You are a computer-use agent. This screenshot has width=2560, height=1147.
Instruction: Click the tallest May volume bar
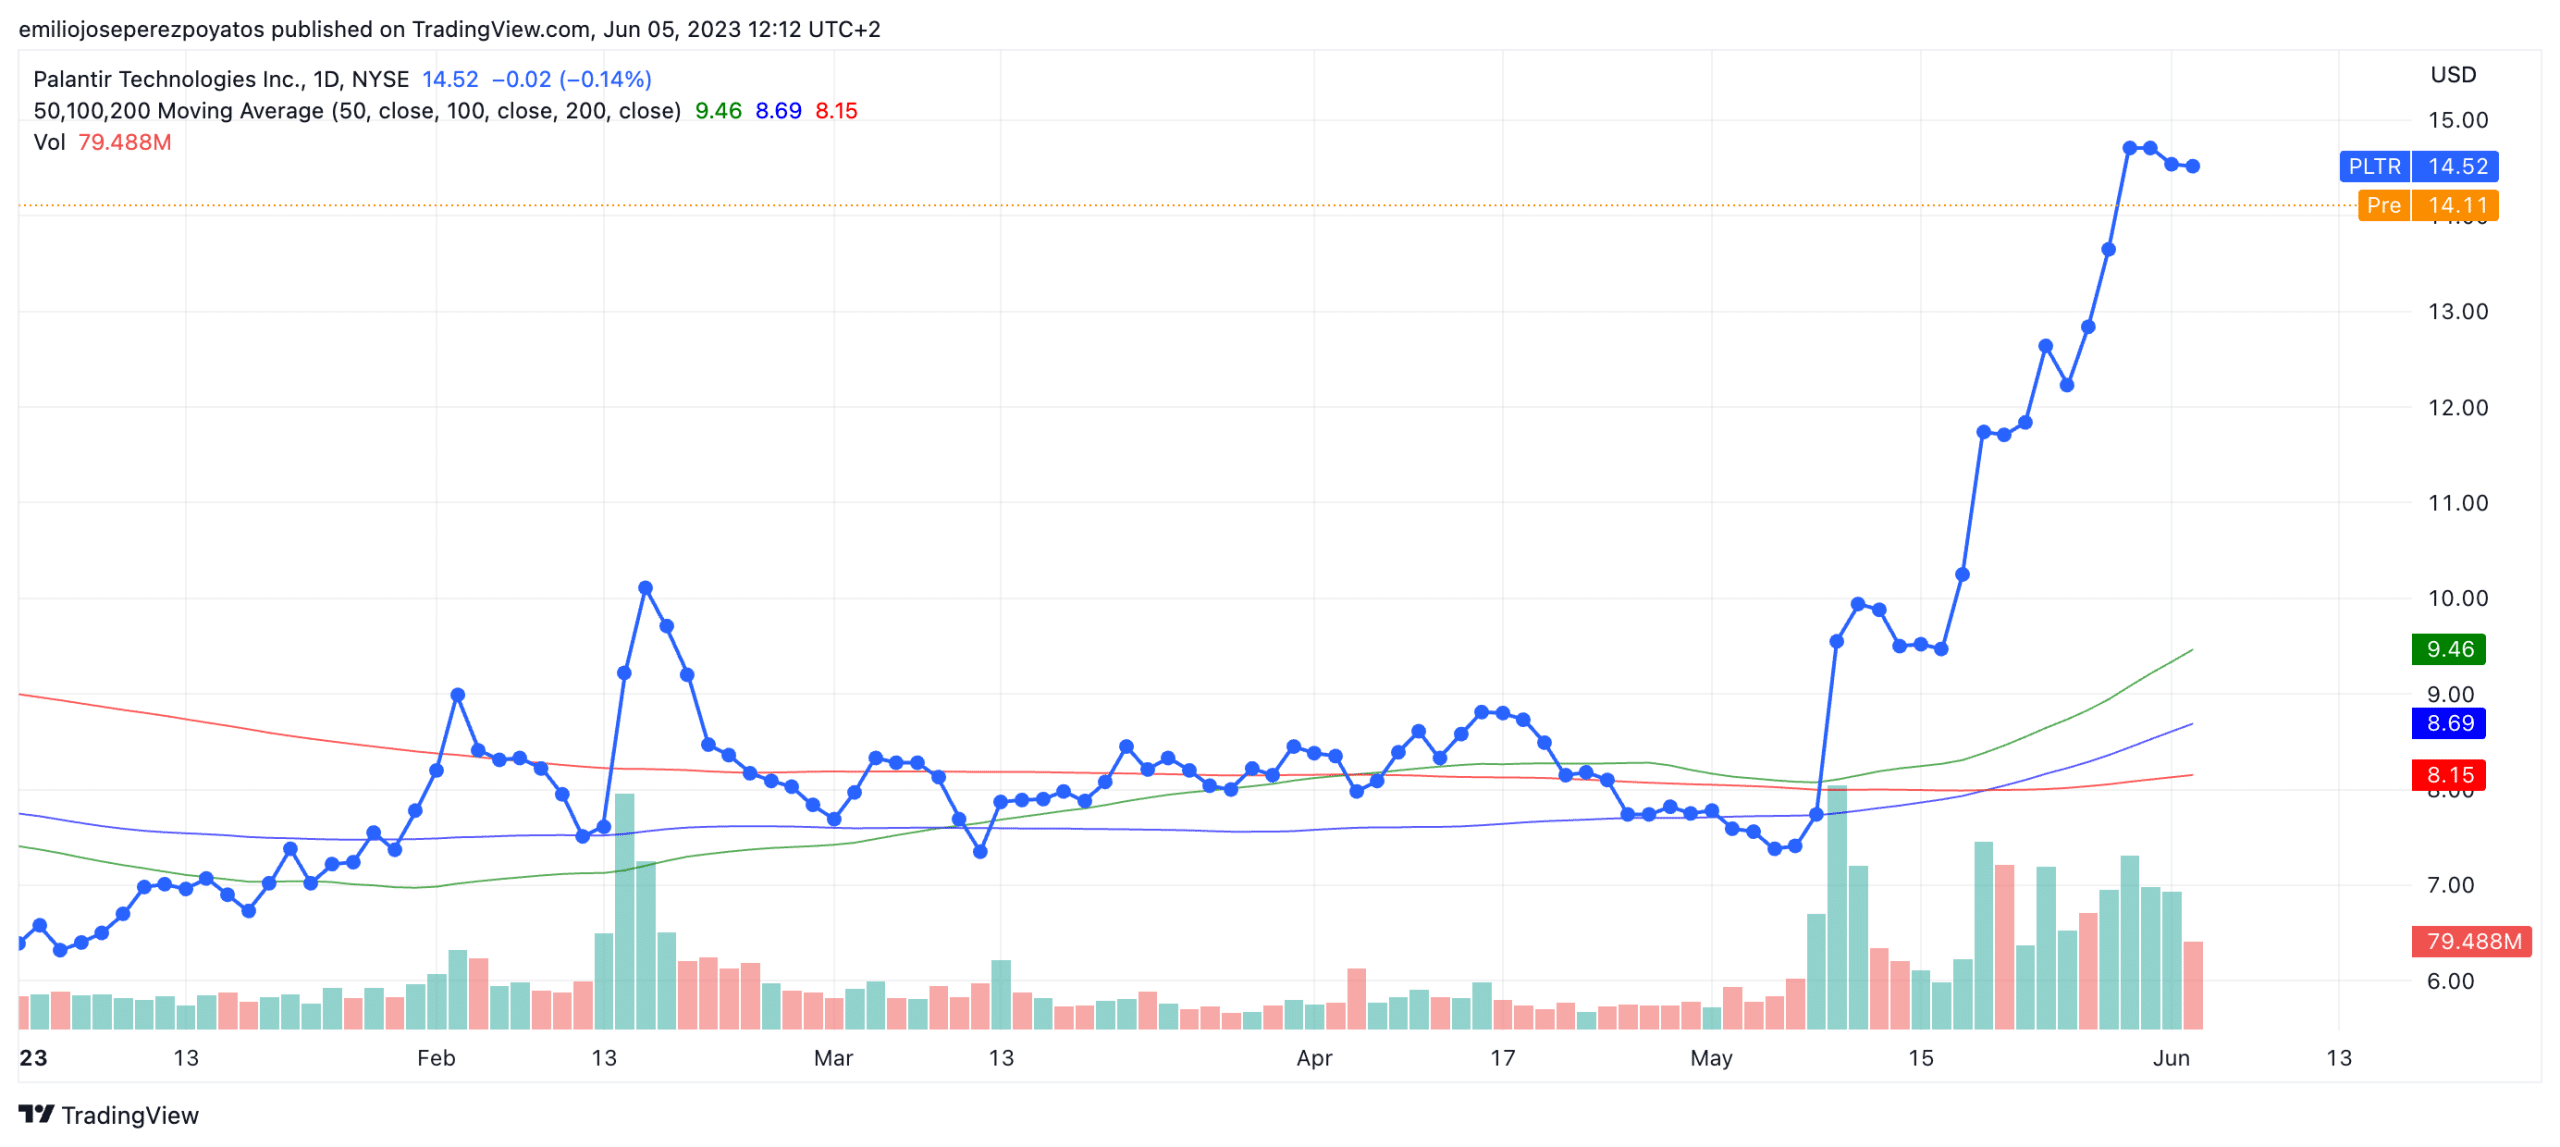click(x=1837, y=907)
